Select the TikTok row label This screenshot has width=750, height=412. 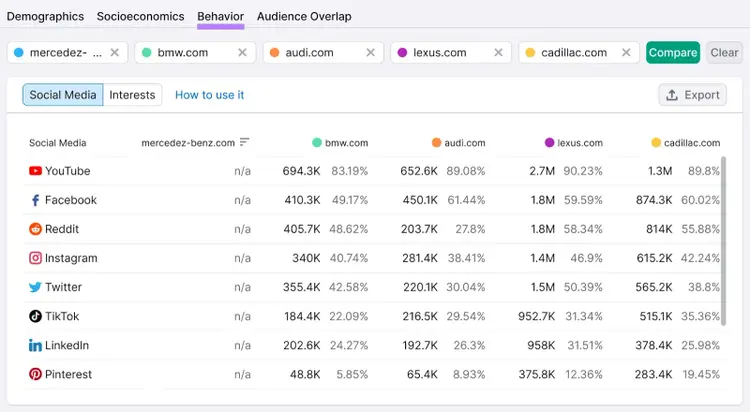click(62, 316)
